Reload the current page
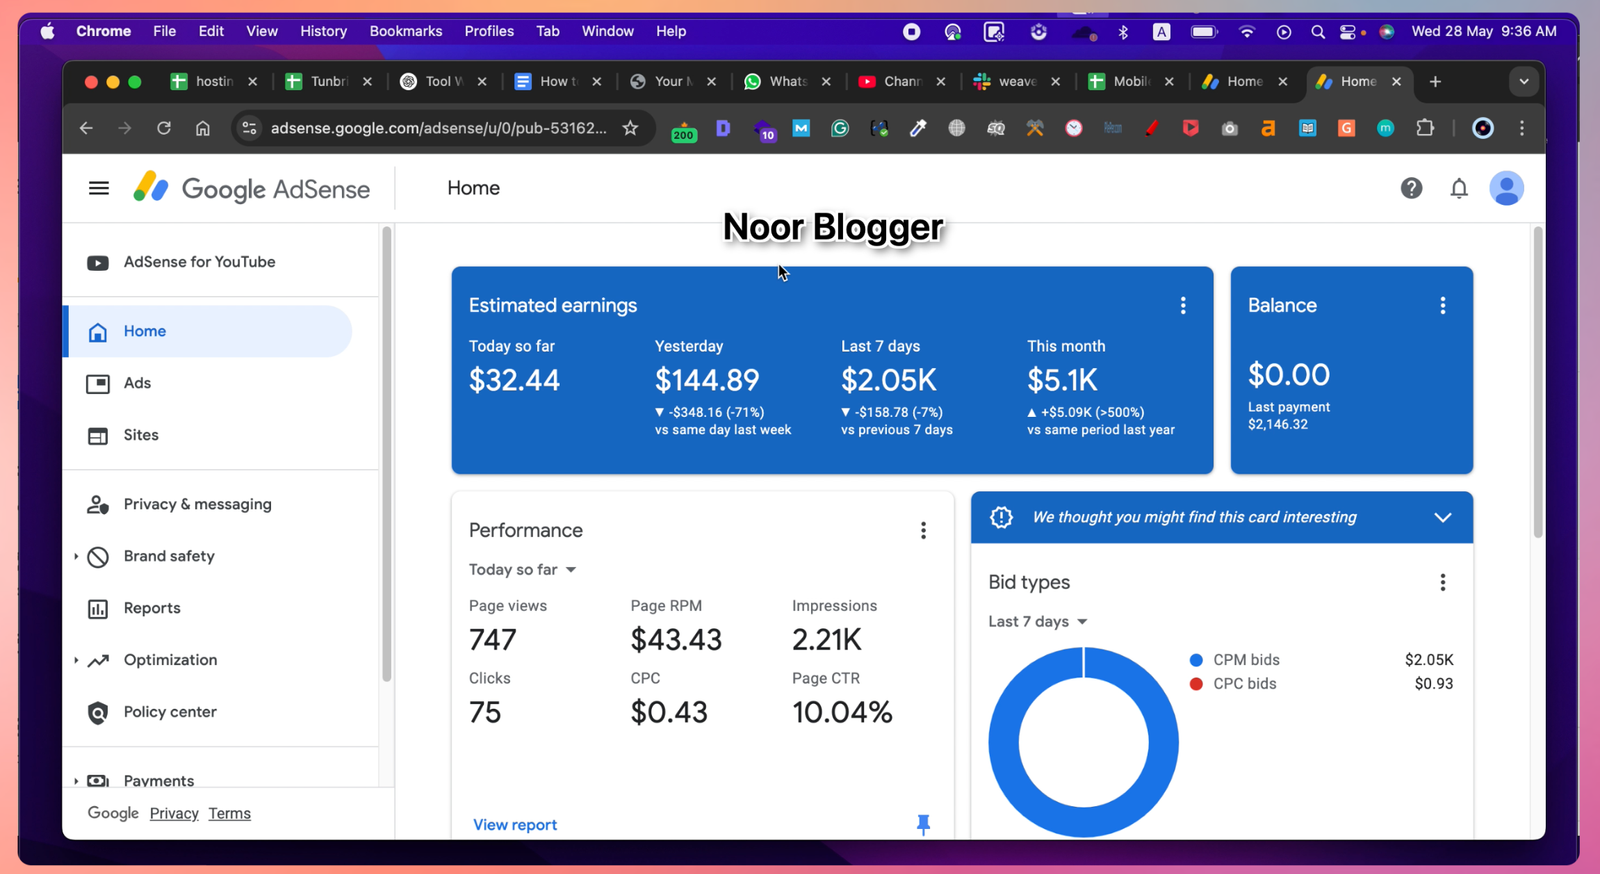1600x874 pixels. [x=164, y=128]
